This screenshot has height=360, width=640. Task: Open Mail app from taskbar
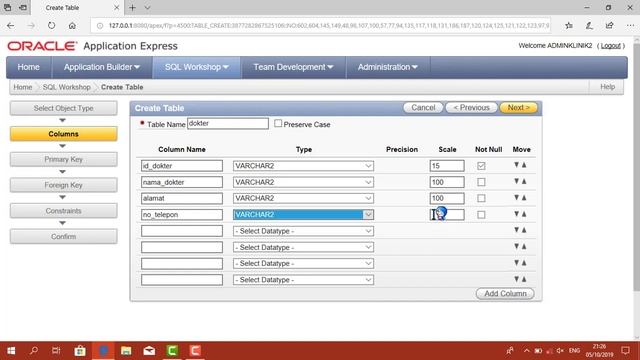pos(149,351)
